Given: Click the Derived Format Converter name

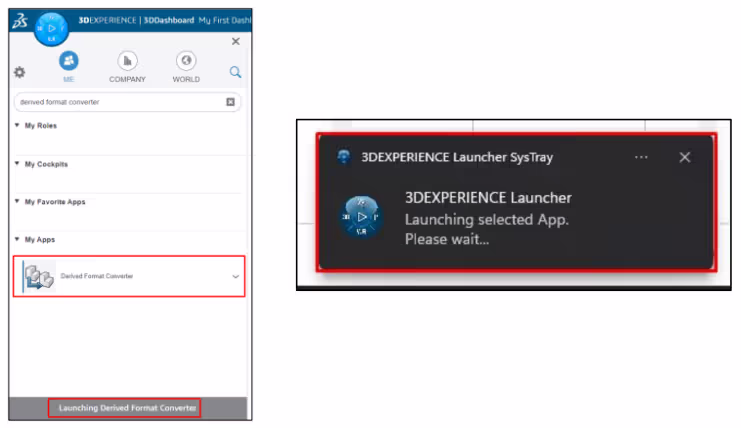Looking at the screenshot, I should coord(97,276).
